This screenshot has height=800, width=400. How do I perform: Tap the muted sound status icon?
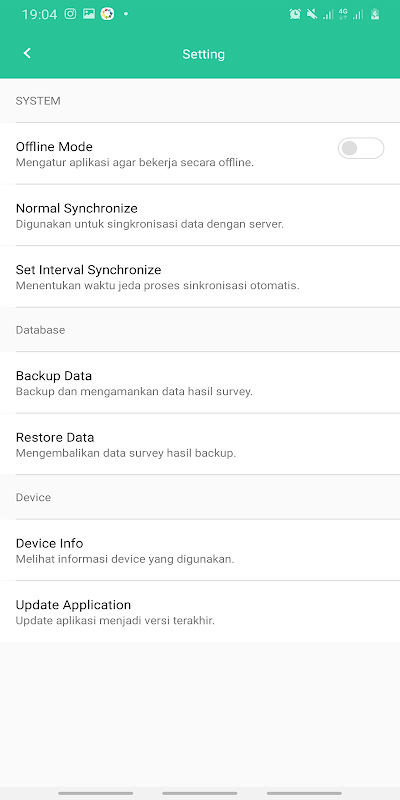pyautogui.click(x=312, y=14)
